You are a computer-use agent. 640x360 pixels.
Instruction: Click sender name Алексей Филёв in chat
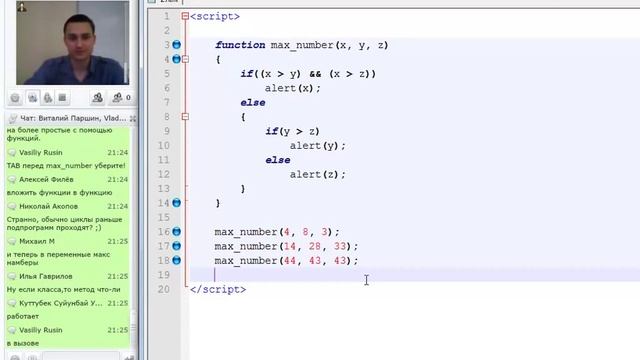[46, 180]
